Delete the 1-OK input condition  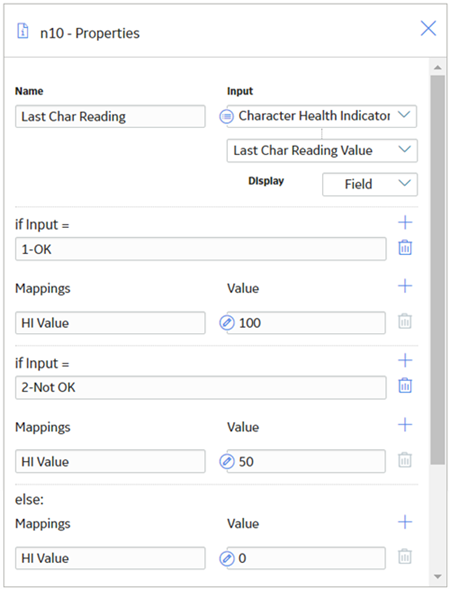coord(405,248)
